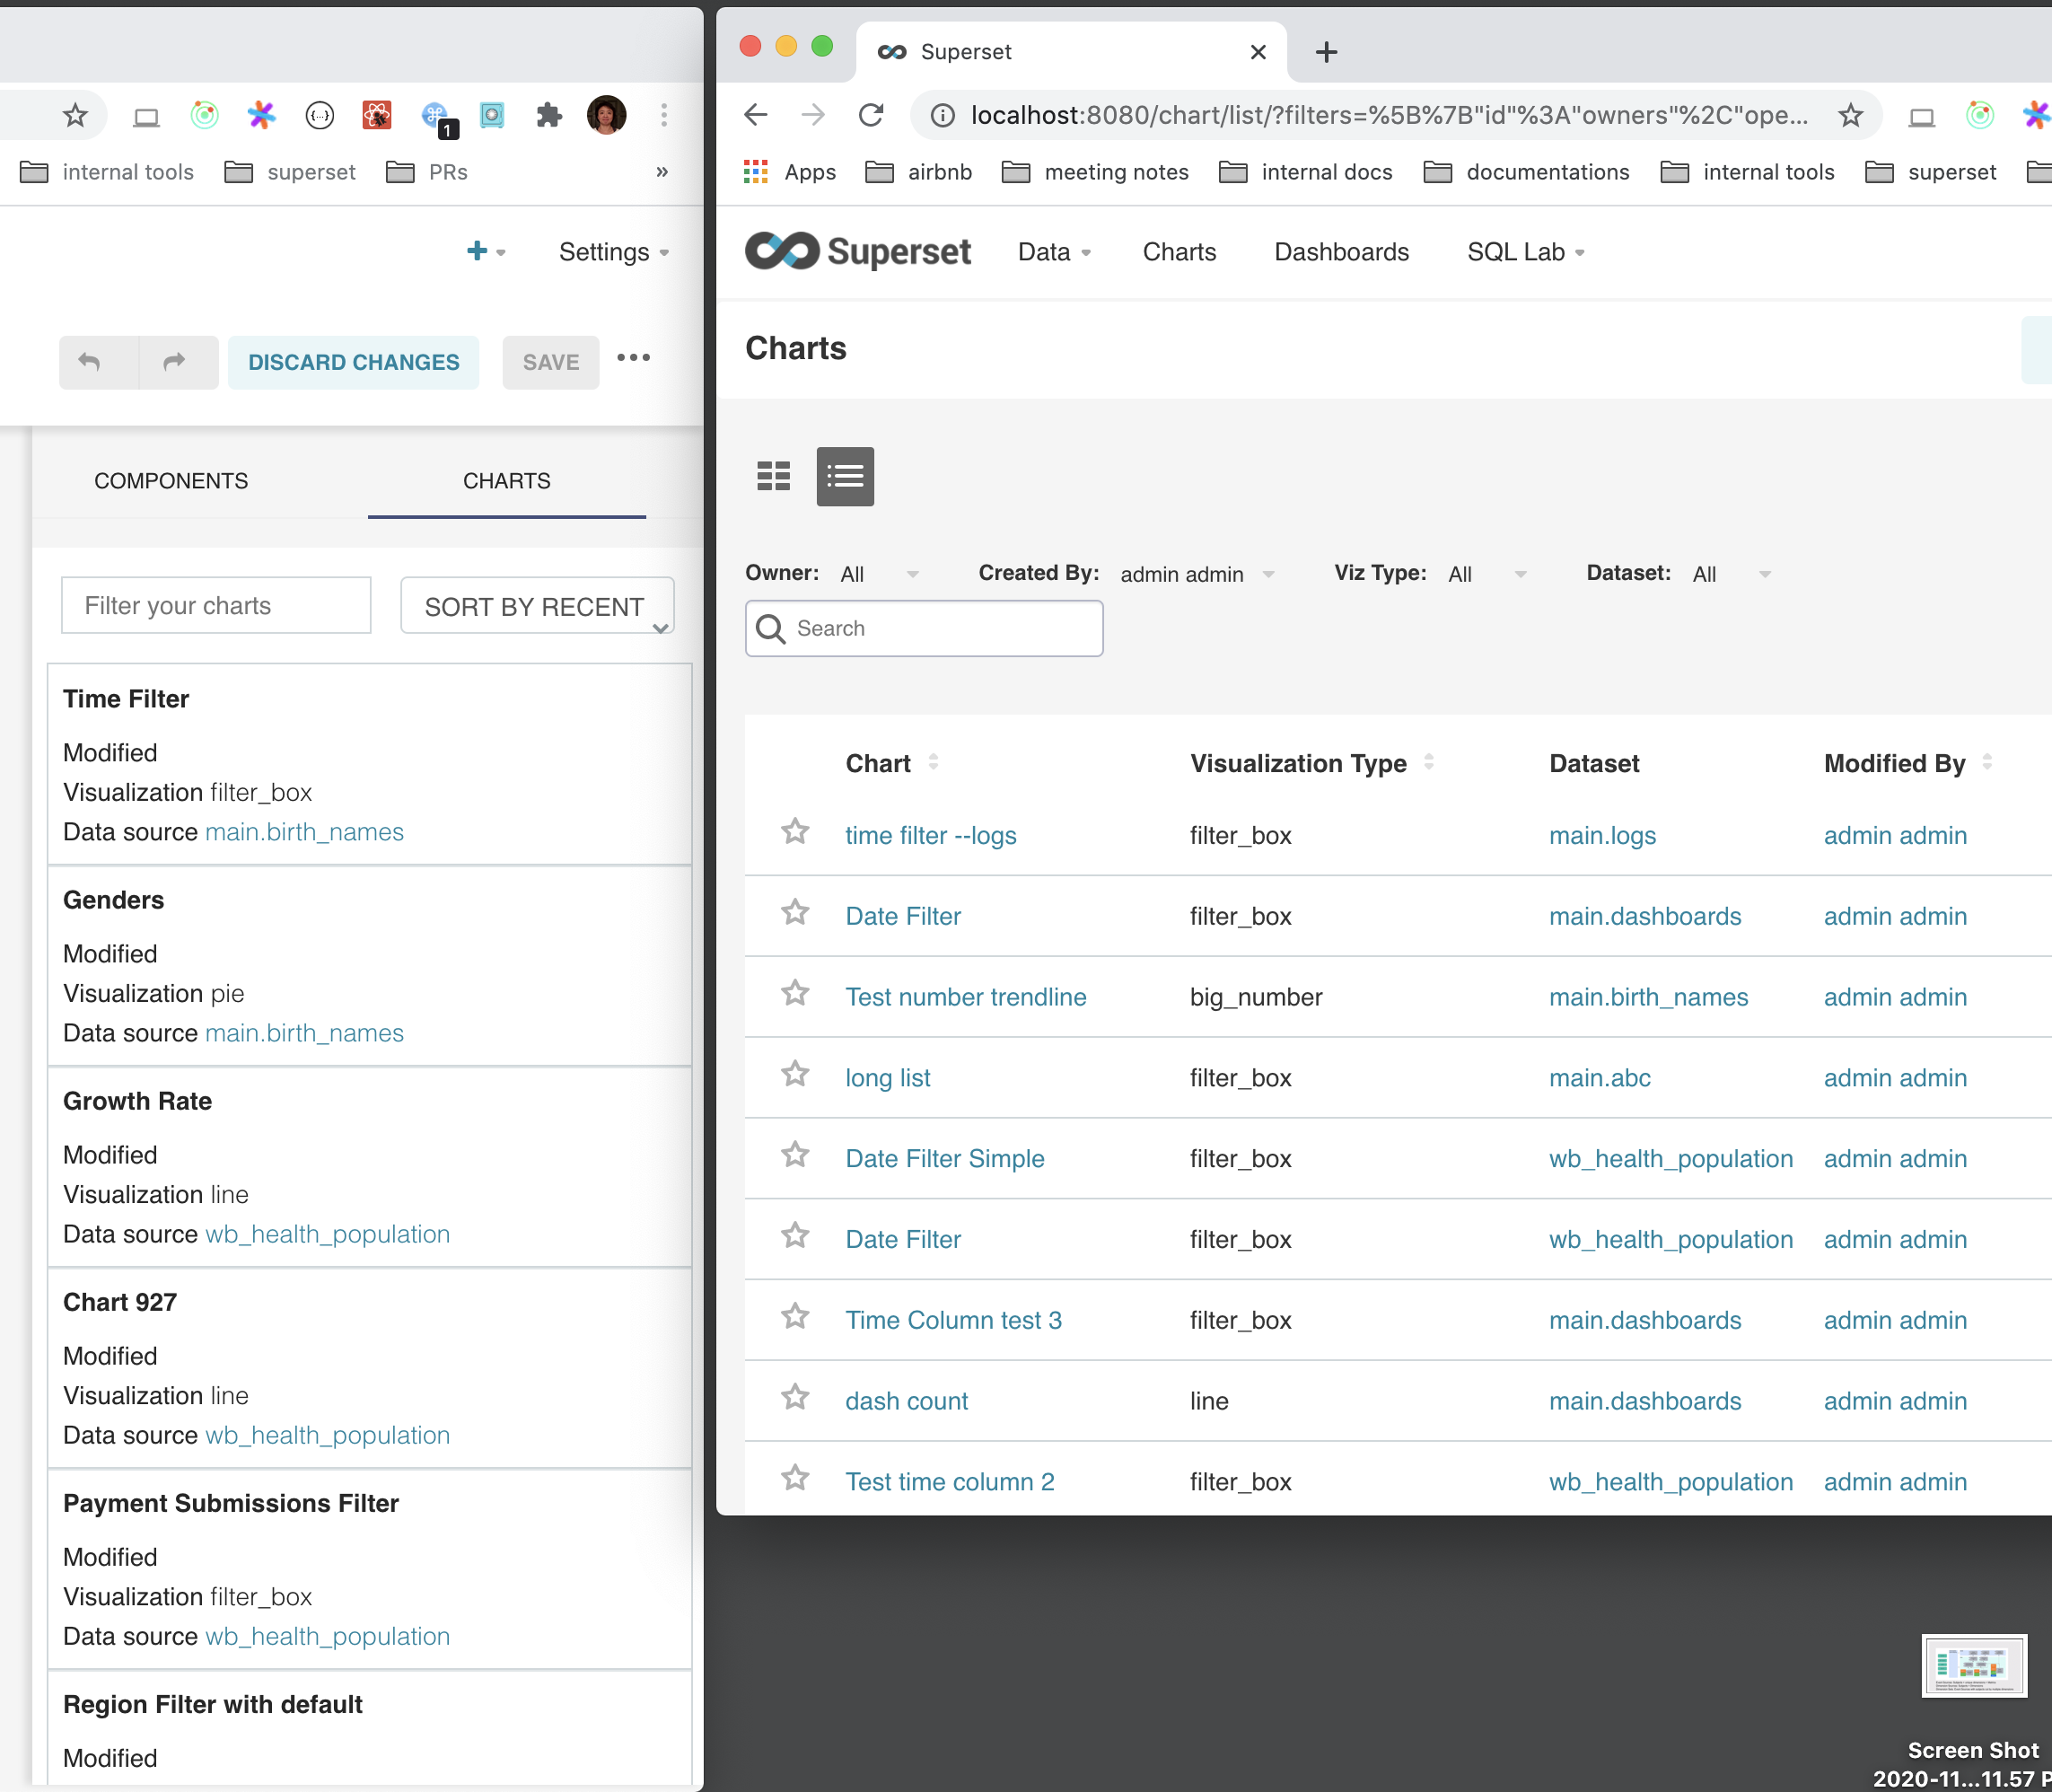Open the ellipsis options menu next to SAVE
2052x1792 pixels.
click(634, 358)
